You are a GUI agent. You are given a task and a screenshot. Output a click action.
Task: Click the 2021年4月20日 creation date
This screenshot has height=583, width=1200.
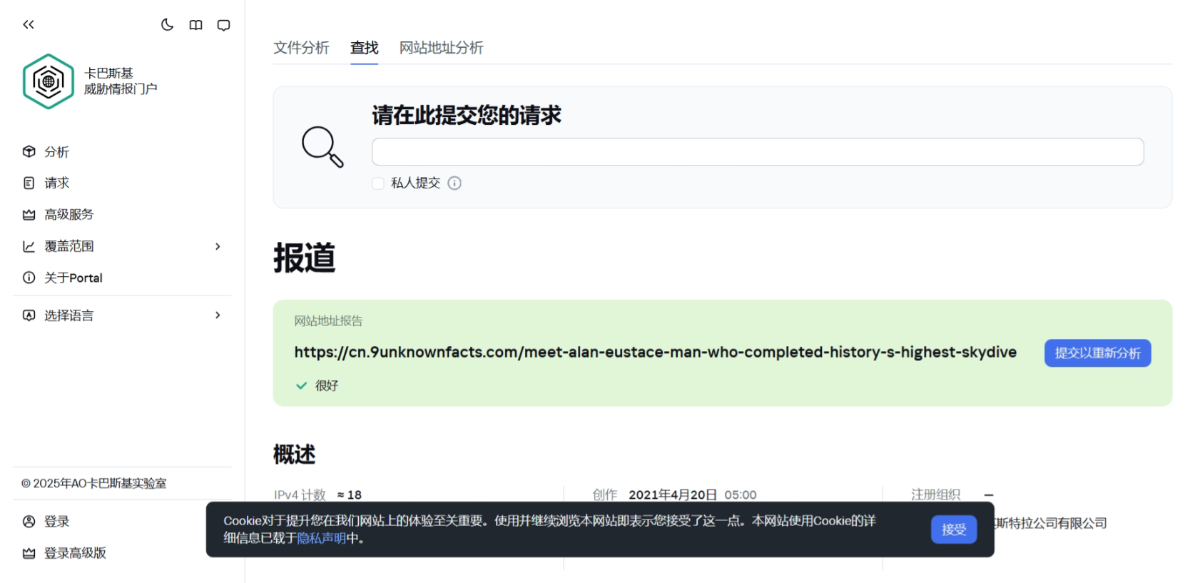pyautogui.click(x=673, y=494)
